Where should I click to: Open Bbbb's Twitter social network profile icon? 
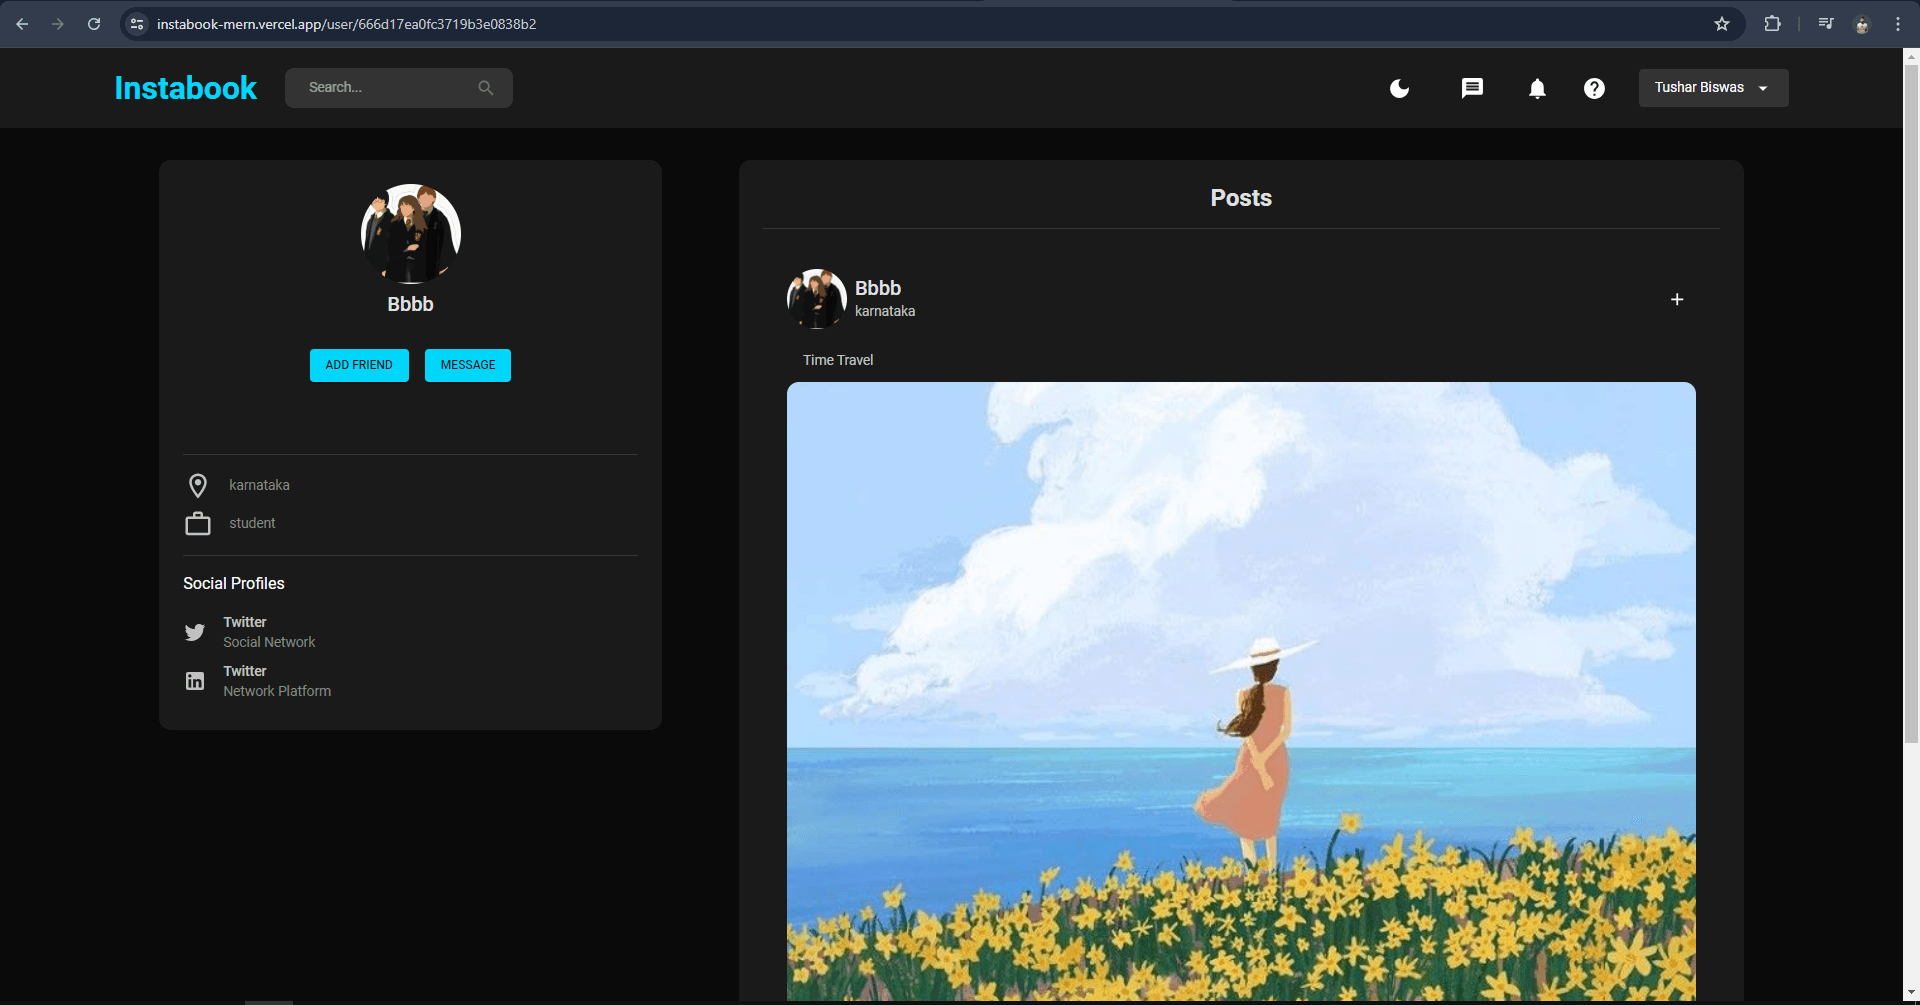click(x=195, y=632)
